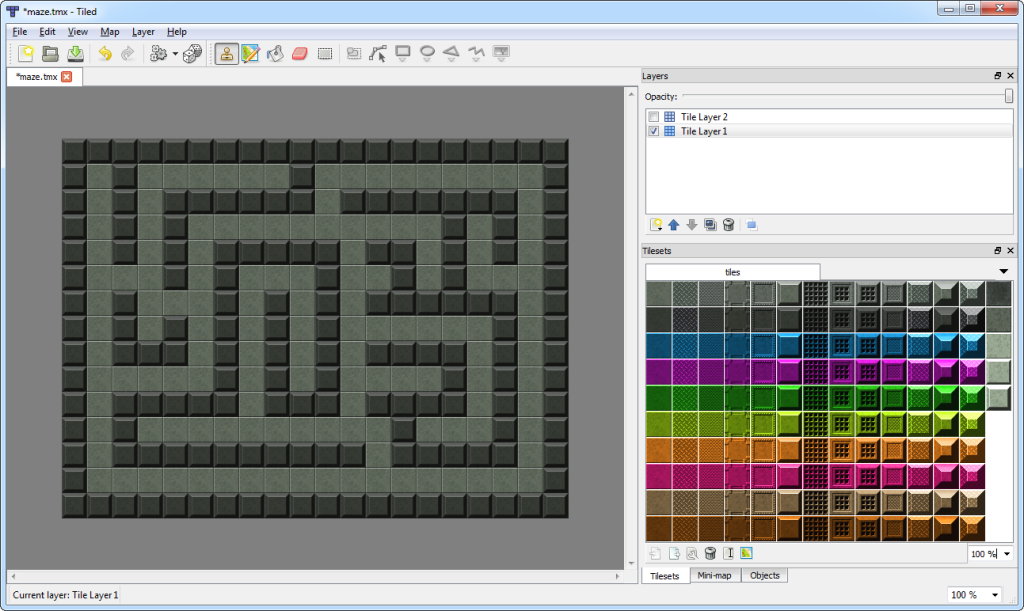Switch to the Mini-map tab
The width and height of the screenshot is (1024, 611).
716,576
